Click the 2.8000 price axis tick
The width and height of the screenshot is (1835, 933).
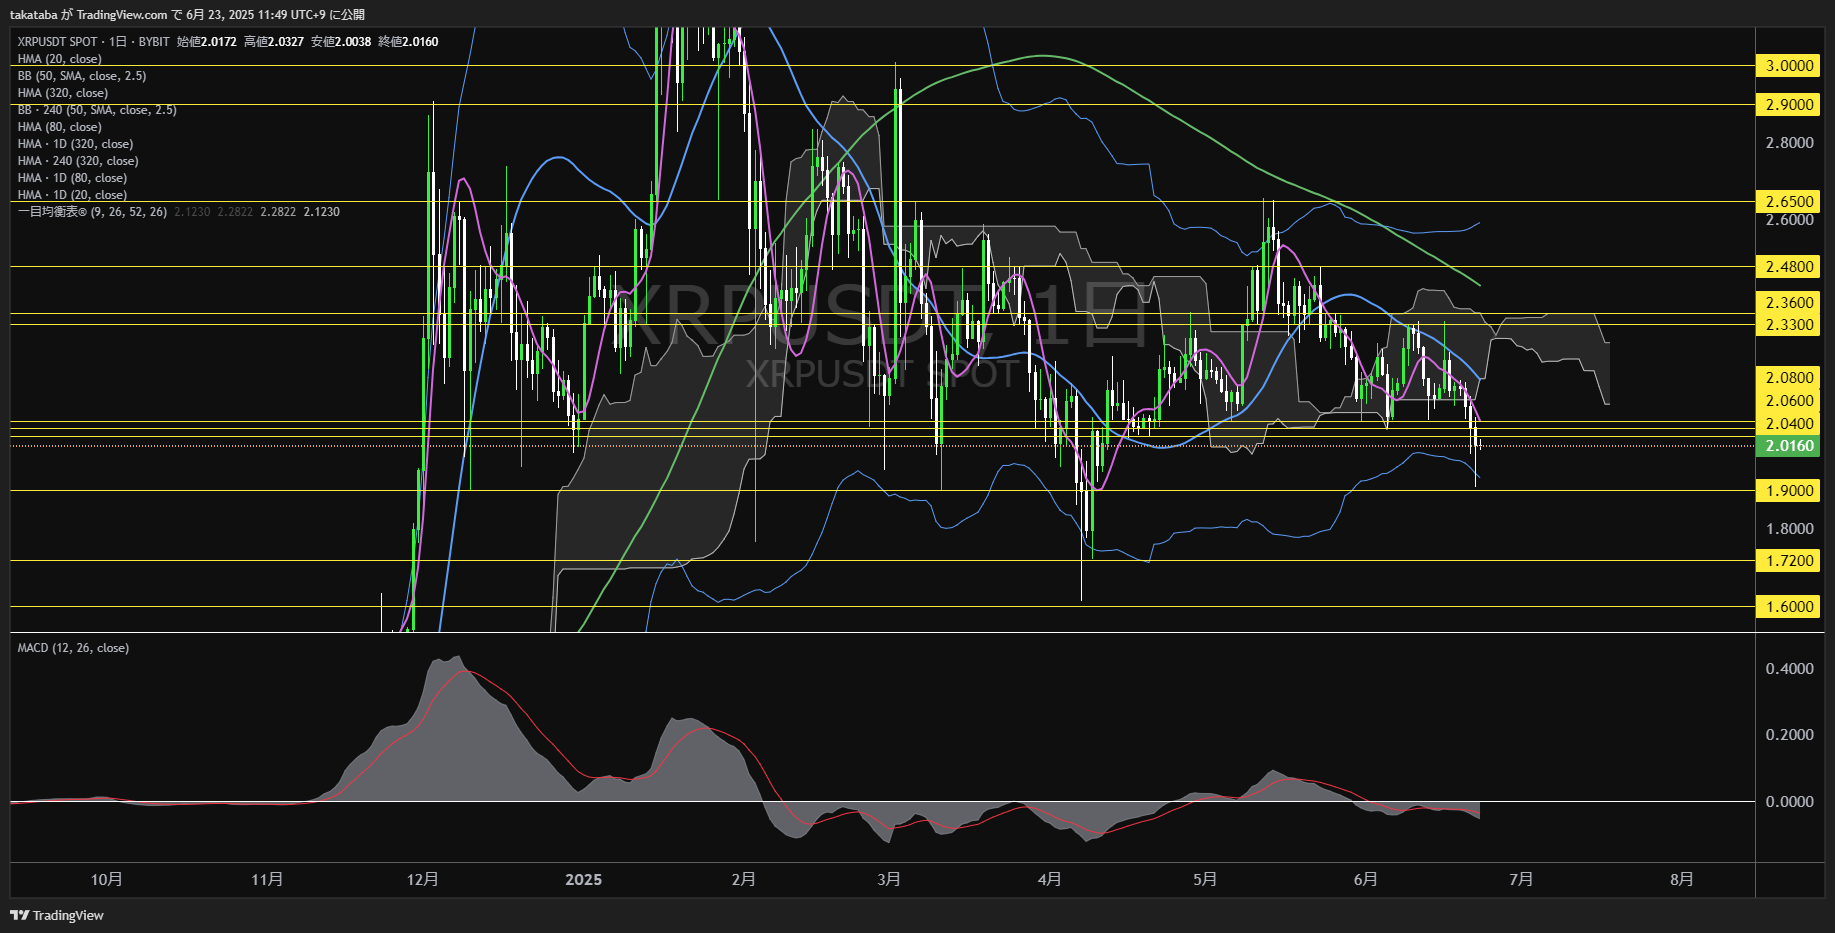(1789, 143)
